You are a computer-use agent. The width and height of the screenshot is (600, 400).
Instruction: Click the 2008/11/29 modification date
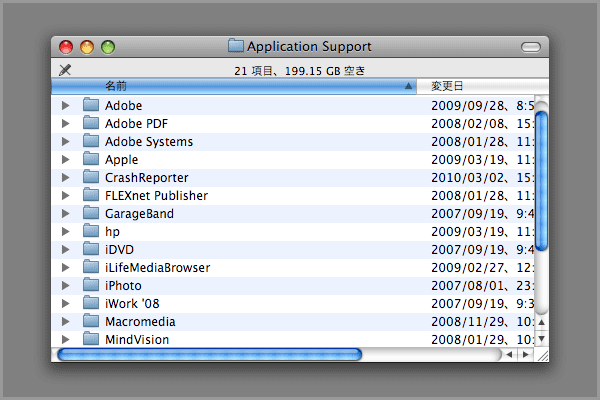483,322
